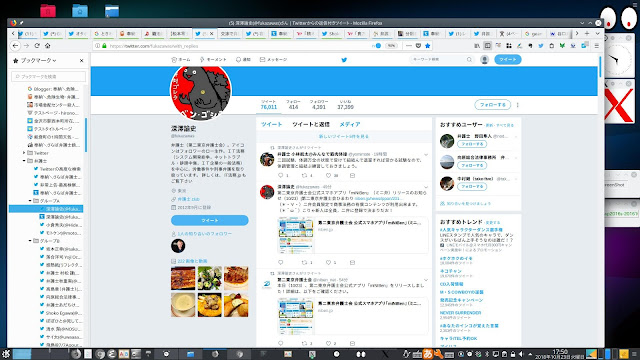The image size is (640, 360).
Task: Go back using Firefox back arrow
Action: pyautogui.click(x=16, y=46)
